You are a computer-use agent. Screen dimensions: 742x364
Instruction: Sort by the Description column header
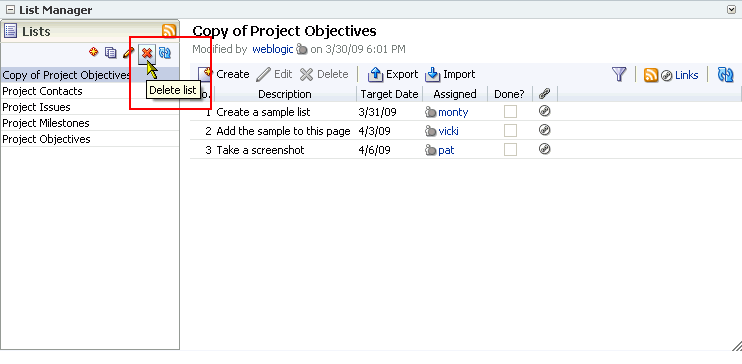tap(285, 94)
